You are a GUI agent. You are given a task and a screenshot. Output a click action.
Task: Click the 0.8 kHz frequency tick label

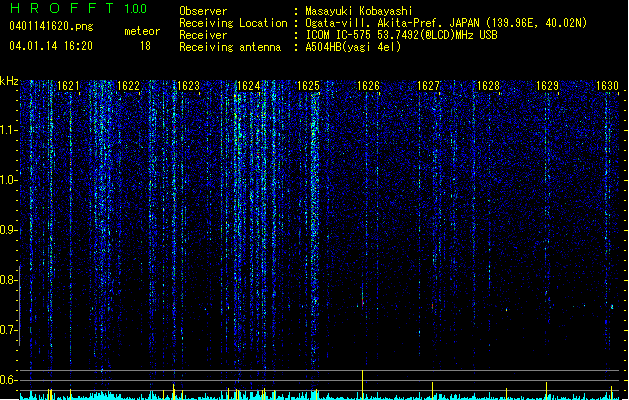coord(7,280)
